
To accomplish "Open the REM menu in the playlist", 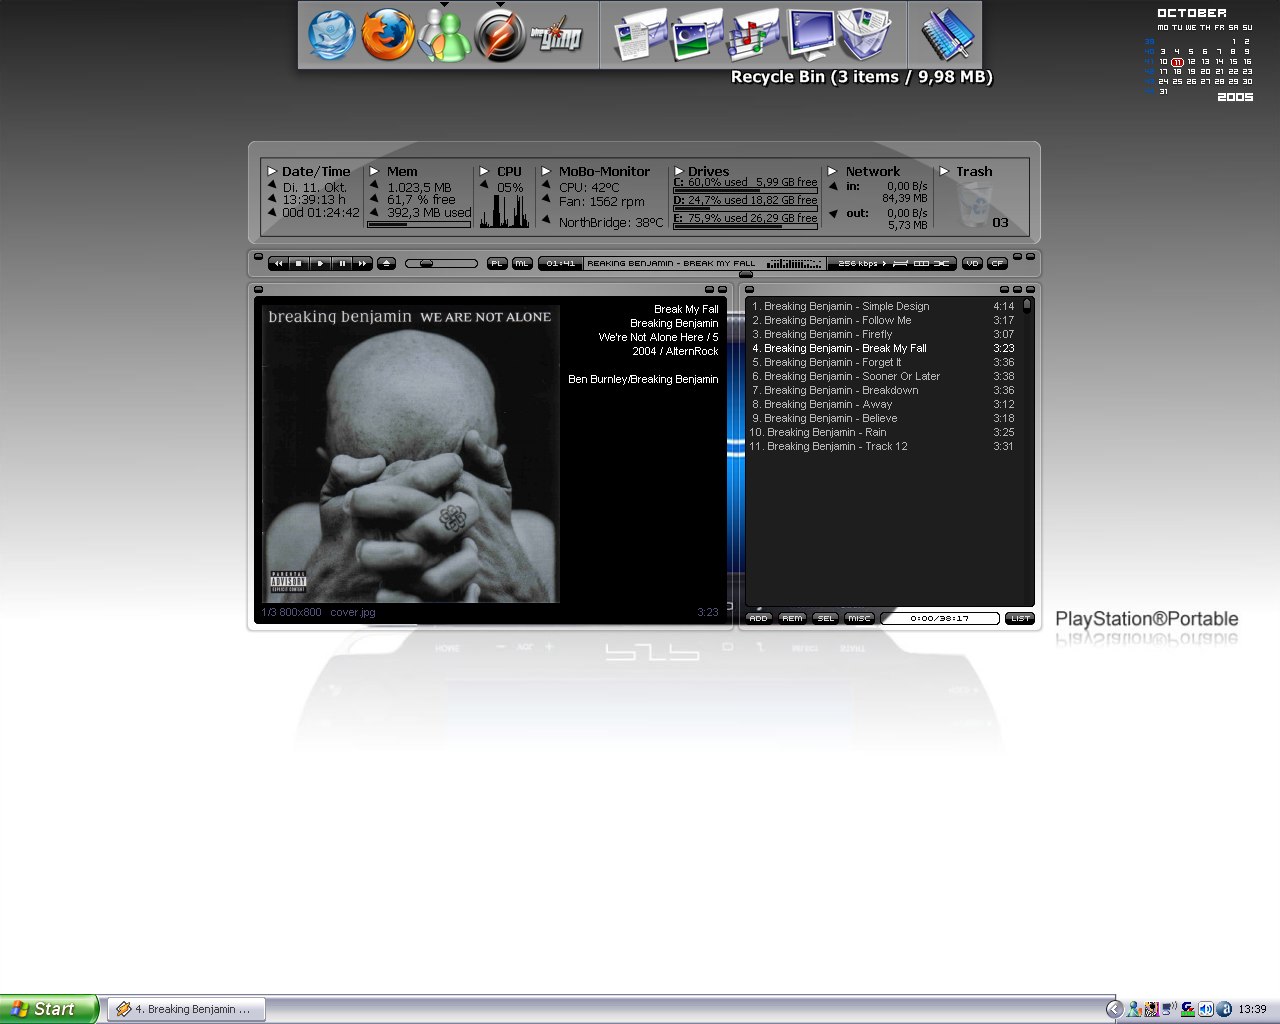I will 792,618.
